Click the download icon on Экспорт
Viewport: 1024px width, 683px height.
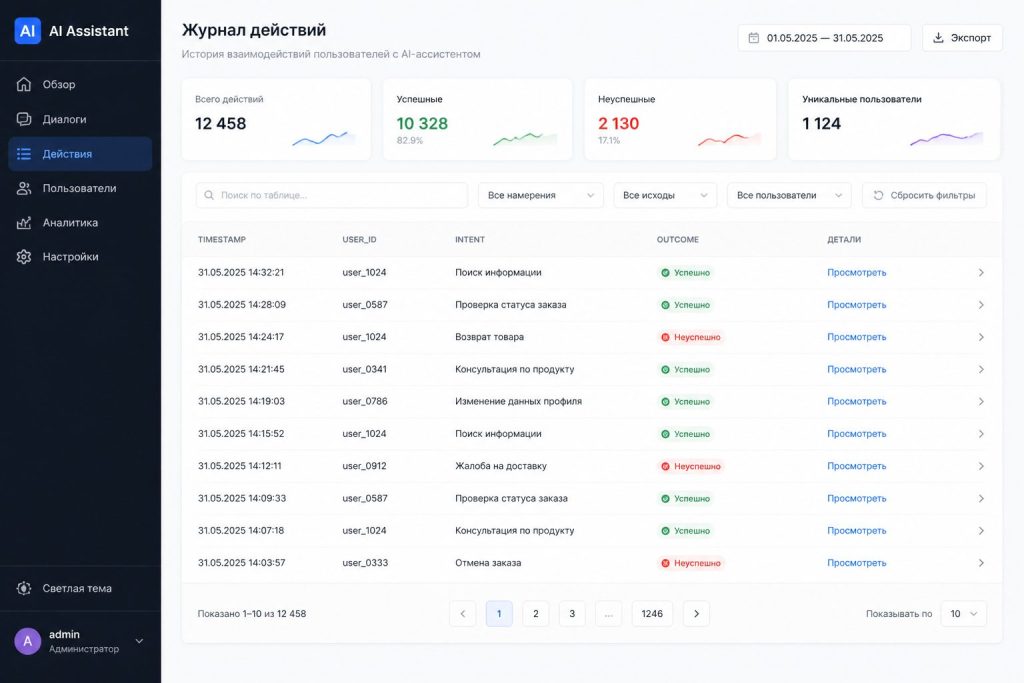click(938, 38)
